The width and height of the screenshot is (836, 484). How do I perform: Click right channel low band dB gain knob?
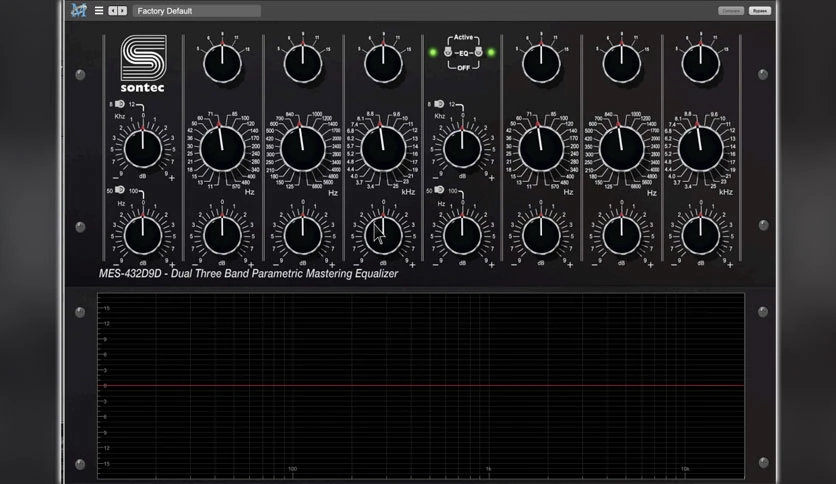point(541,235)
